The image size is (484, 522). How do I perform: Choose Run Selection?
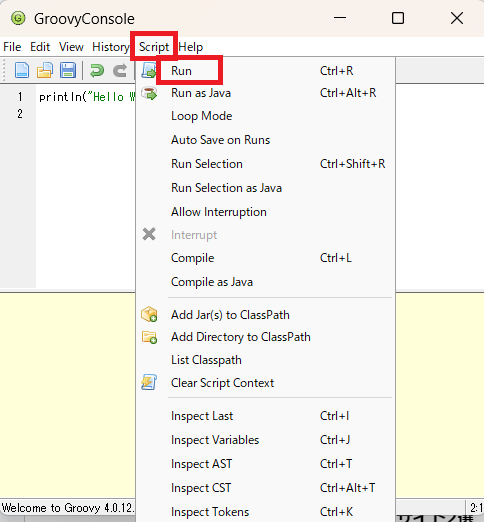click(265, 164)
